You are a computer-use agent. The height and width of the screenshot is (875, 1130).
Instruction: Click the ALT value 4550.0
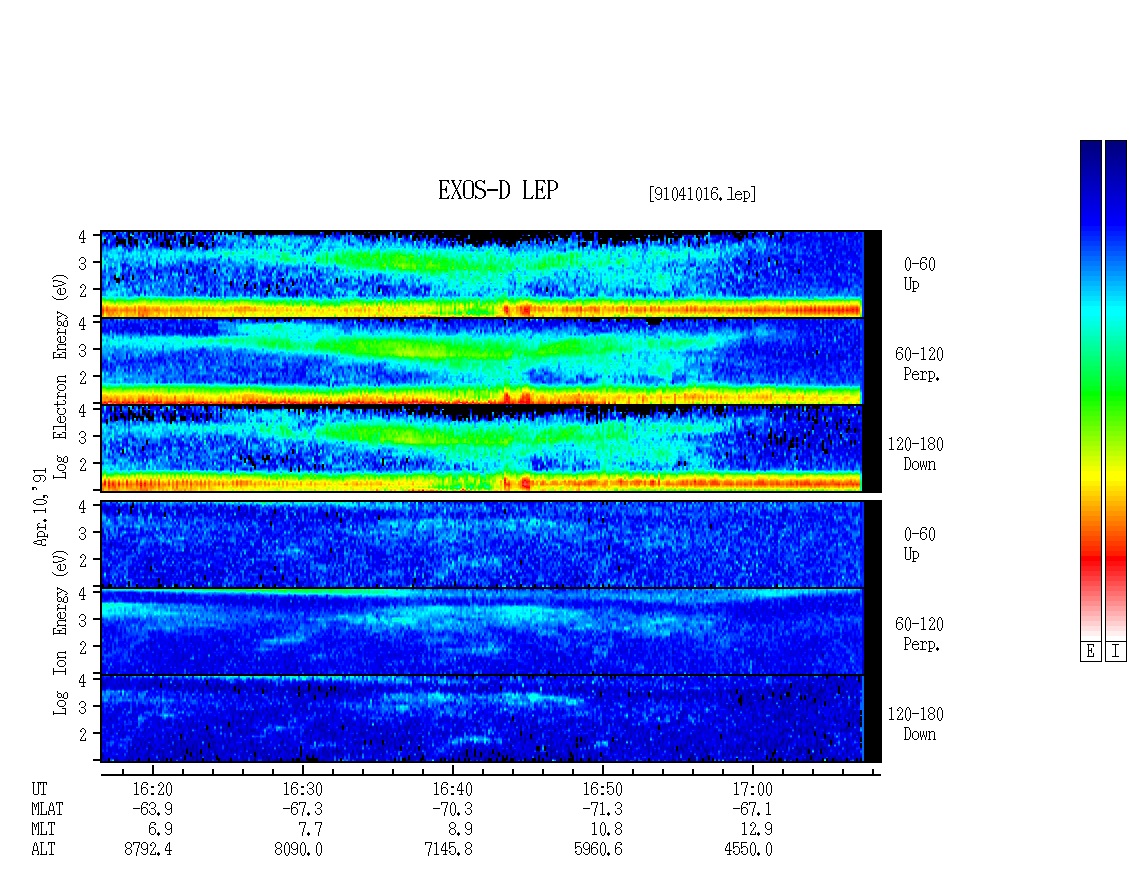748,850
